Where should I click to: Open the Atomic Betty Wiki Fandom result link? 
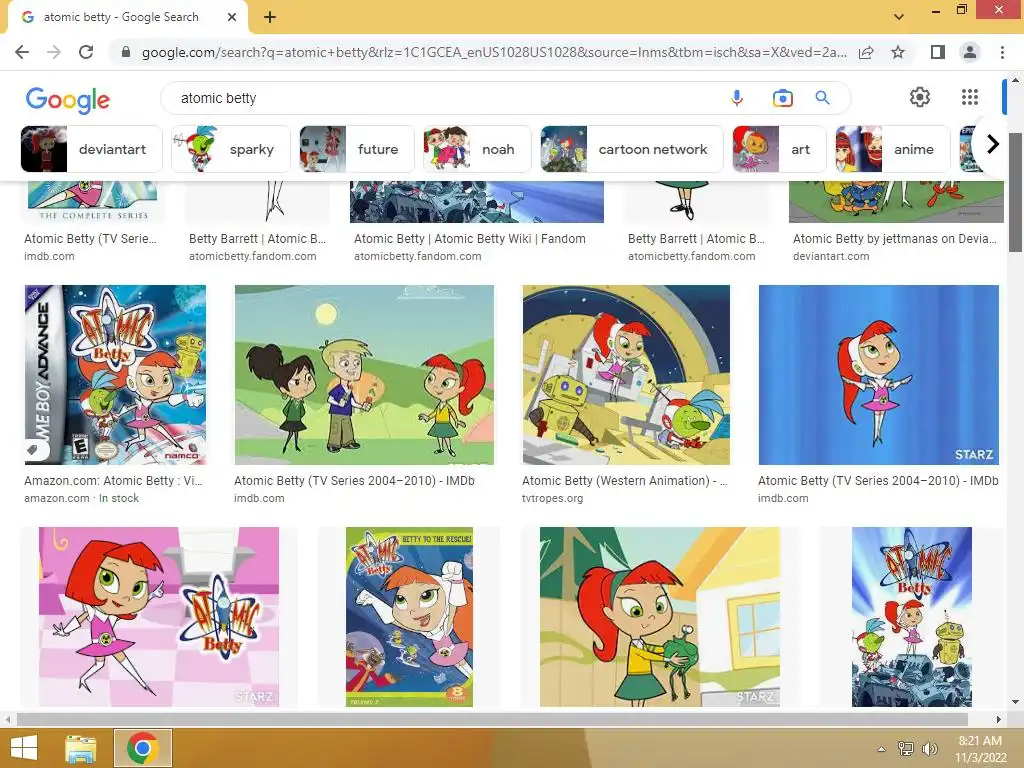(470, 238)
